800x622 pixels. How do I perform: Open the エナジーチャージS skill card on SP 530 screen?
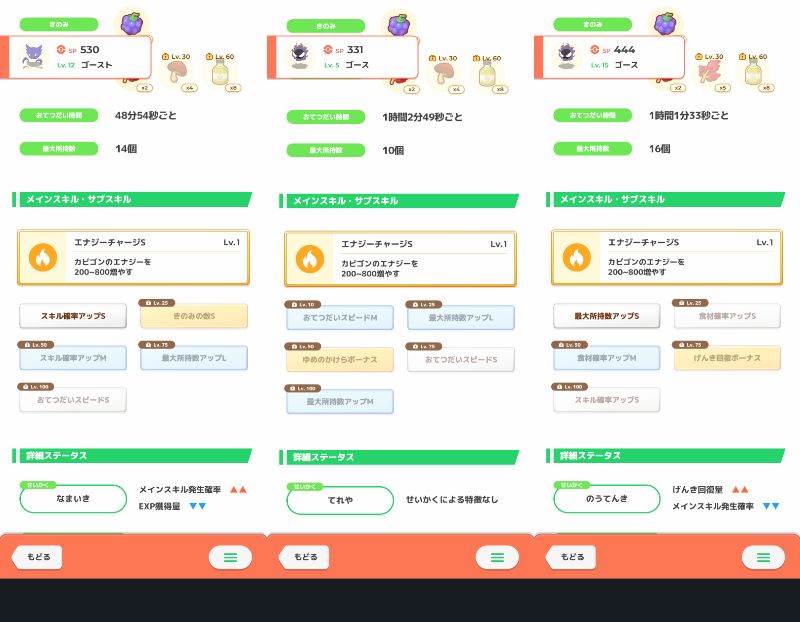point(133,257)
